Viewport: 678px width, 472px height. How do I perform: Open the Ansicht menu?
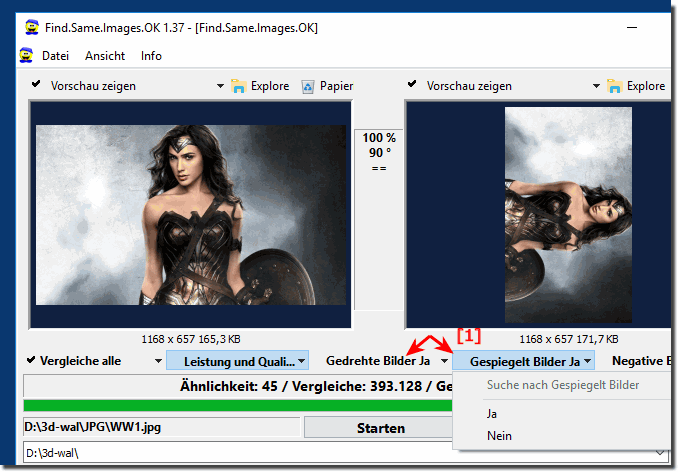click(x=105, y=56)
